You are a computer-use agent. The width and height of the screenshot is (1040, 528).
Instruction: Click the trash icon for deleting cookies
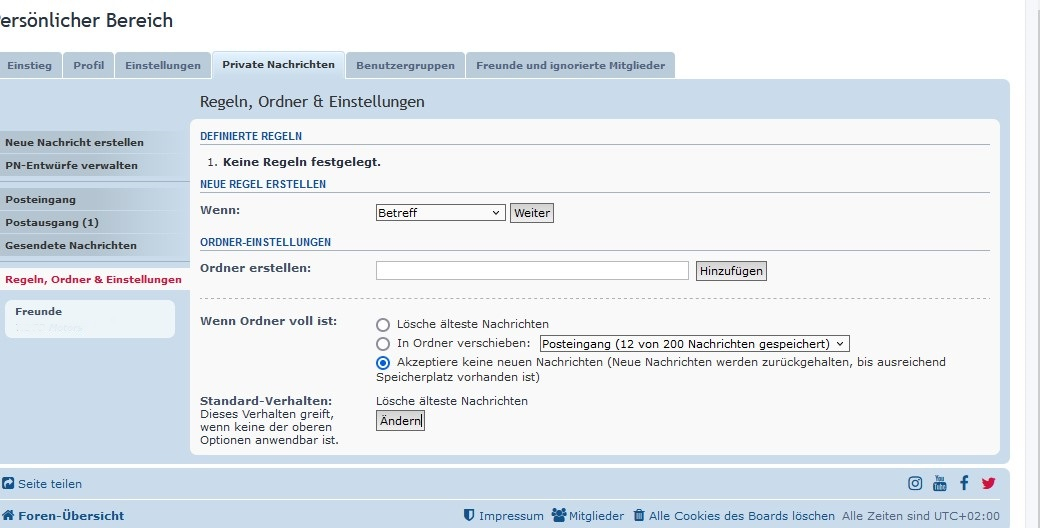[x=639, y=516]
